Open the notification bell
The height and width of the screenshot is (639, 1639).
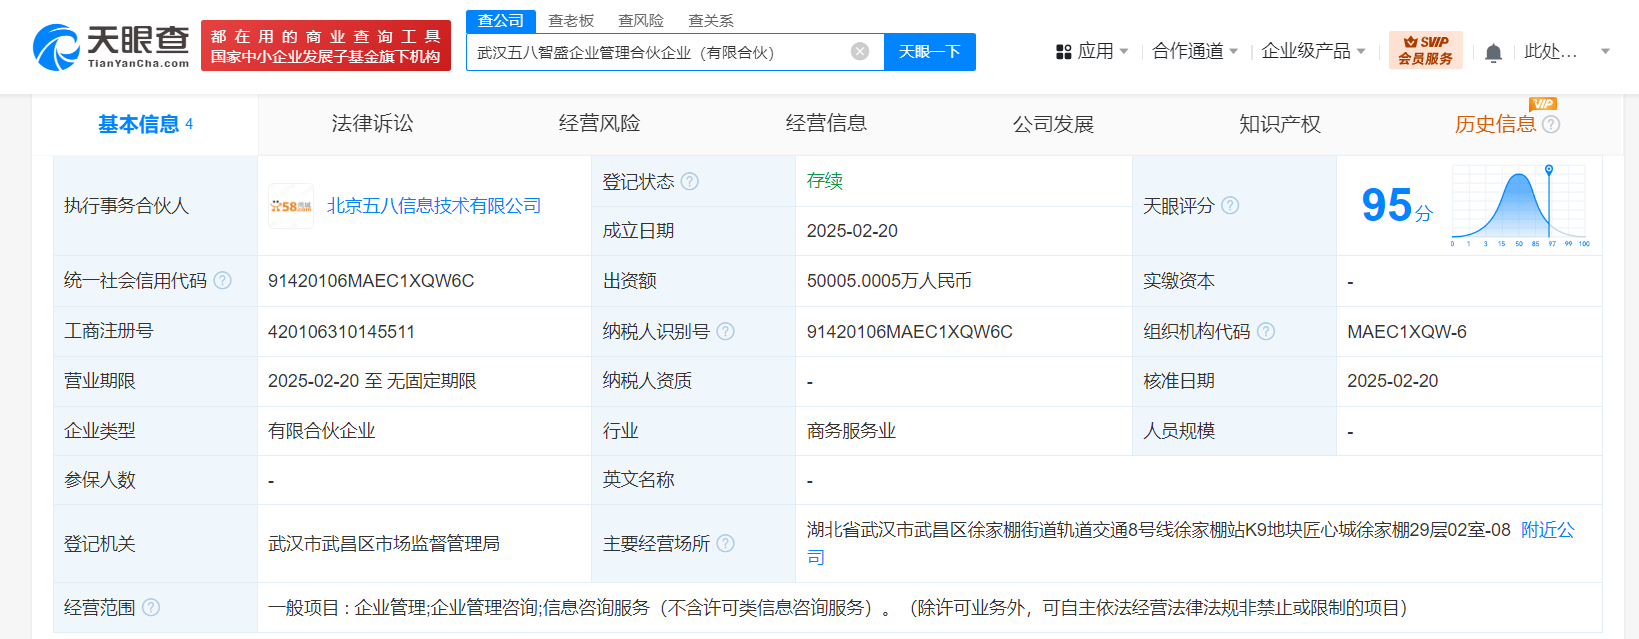click(1493, 52)
